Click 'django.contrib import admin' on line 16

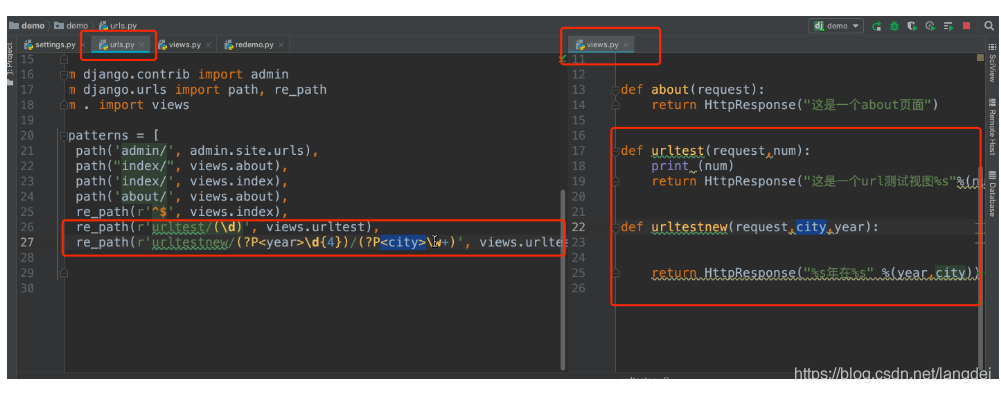pos(186,75)
